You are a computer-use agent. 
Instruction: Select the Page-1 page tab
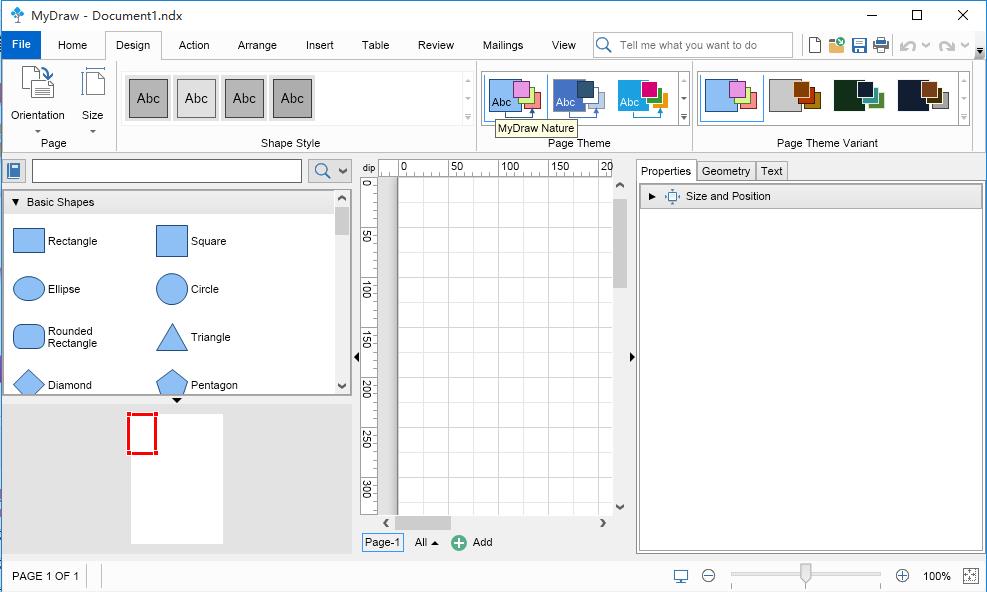point(383,542)
